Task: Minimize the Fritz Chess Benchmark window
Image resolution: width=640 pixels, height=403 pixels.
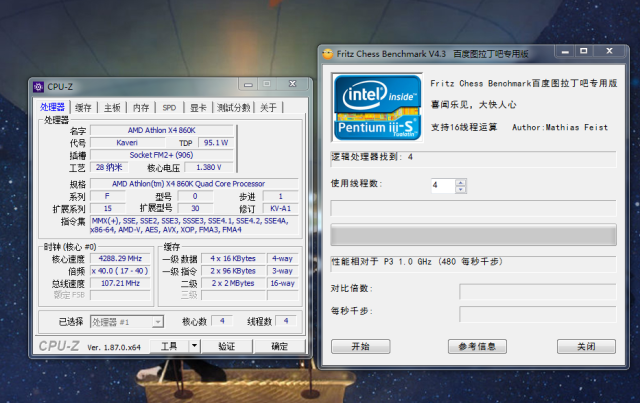Action: (x=565, y=51)
